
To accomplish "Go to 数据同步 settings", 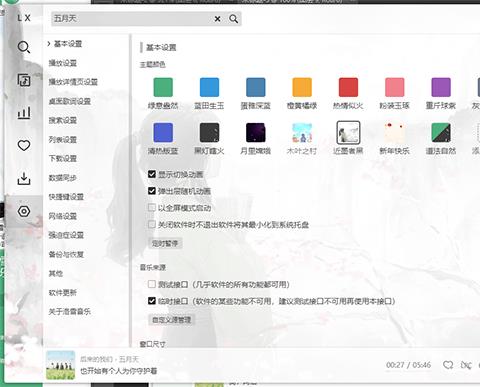I will point(63,178).
